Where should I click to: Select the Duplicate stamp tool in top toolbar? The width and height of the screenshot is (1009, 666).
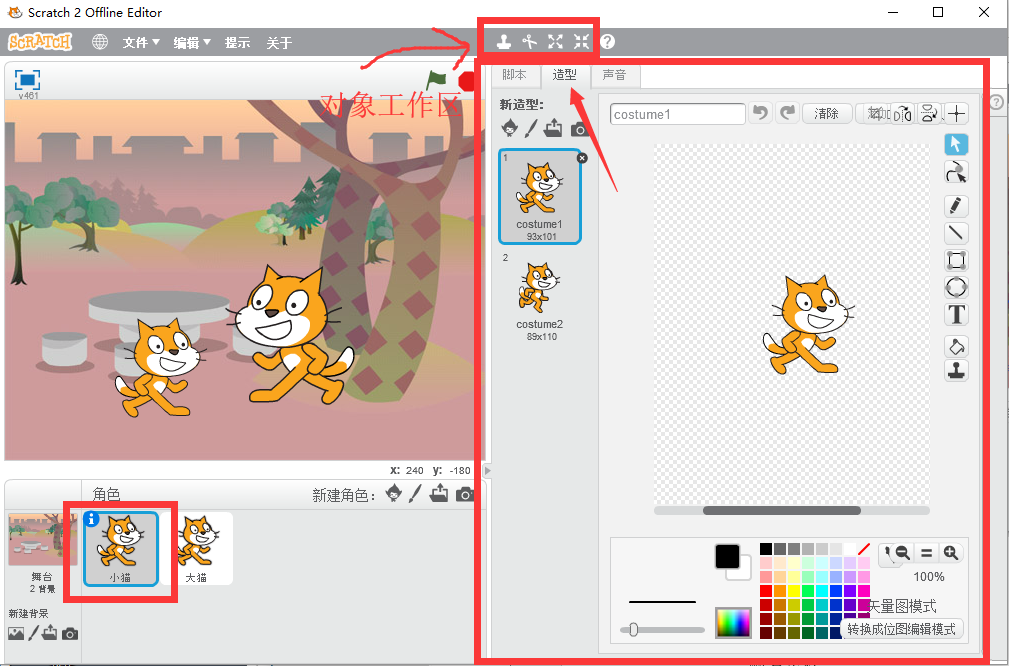tap(504, 42)
